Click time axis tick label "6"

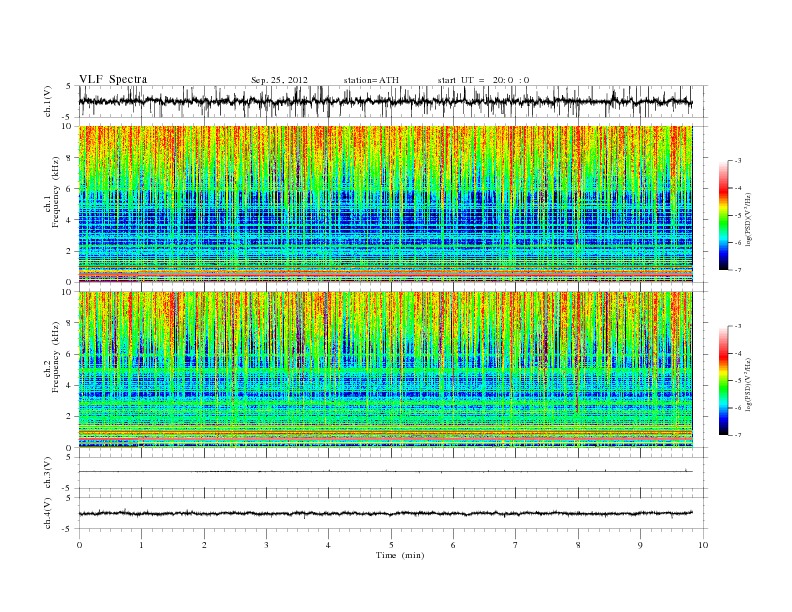(x=453, y=545)
